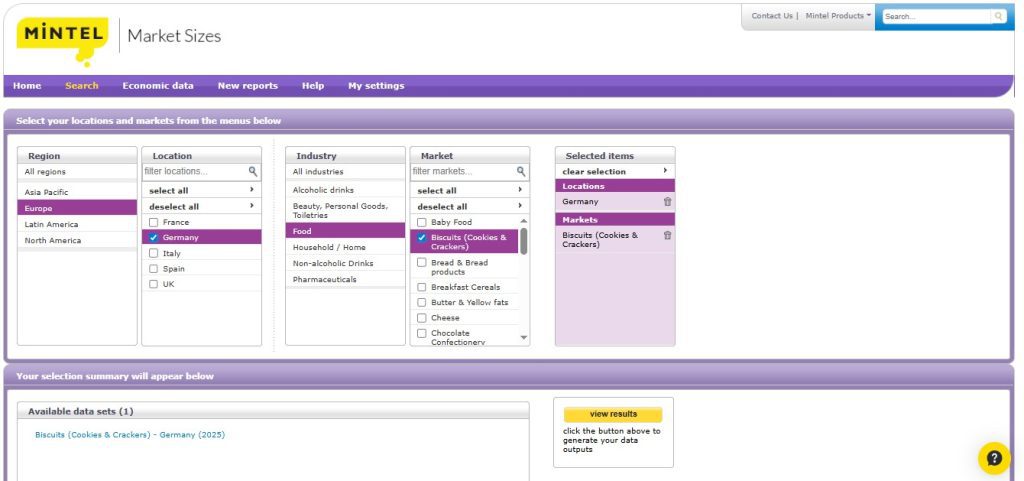Open the Help nav tab
Image resolution: width=1024 pixels, height=481 pixels.
(x=313, y=85)
